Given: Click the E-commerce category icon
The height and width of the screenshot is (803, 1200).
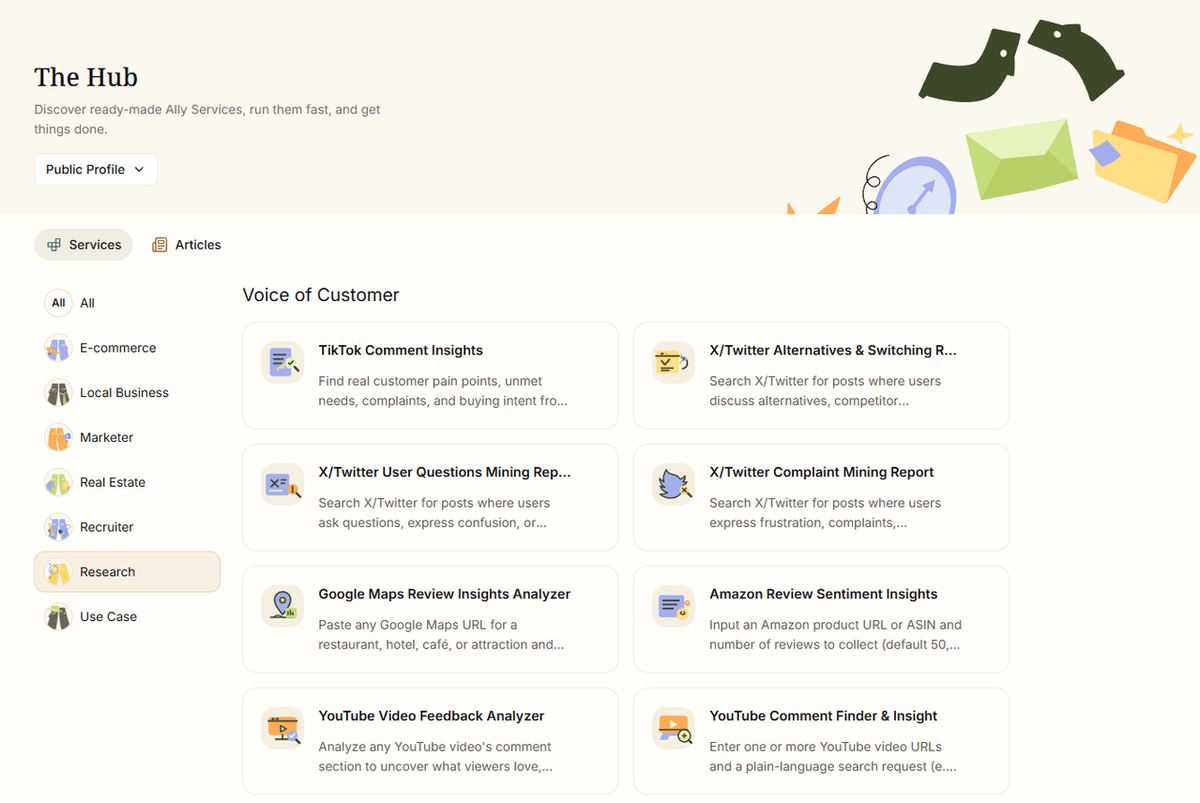Looking at the screenshot, I should [x=58, y=348].
